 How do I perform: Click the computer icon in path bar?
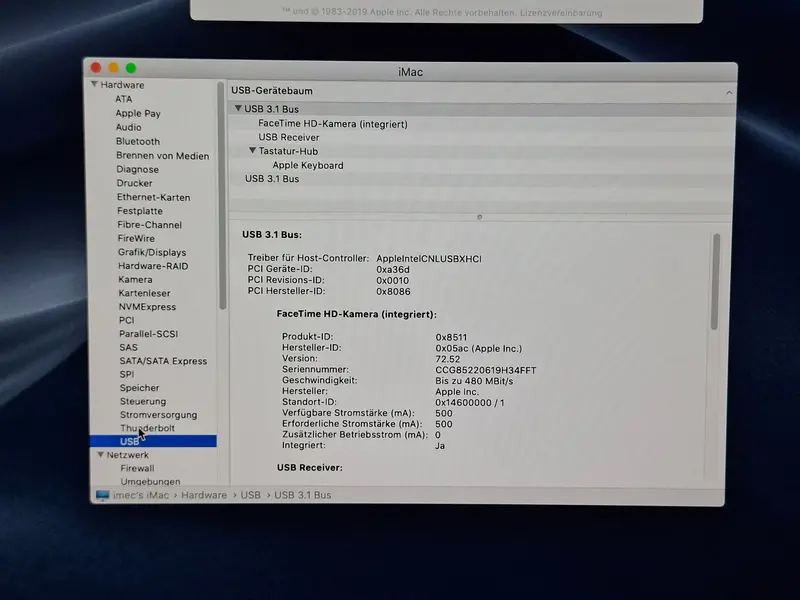coord(103,495)
